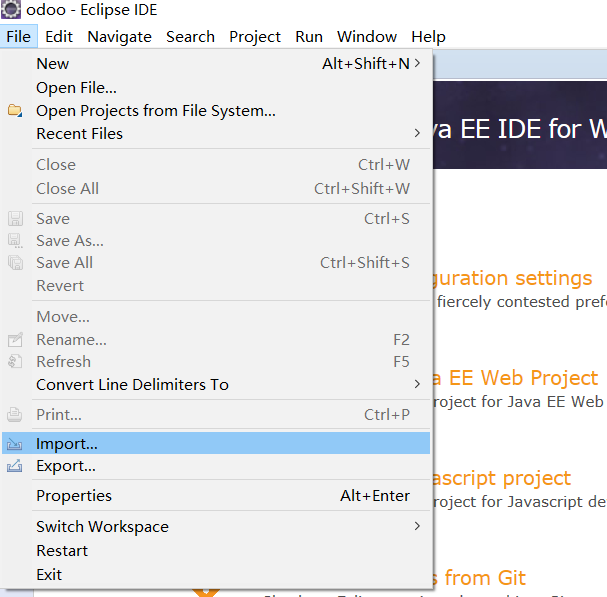Screen dimensions: 607x597
Task: Click the Ctrl+Shift+W shortcut text
Action: click(362, 189)
